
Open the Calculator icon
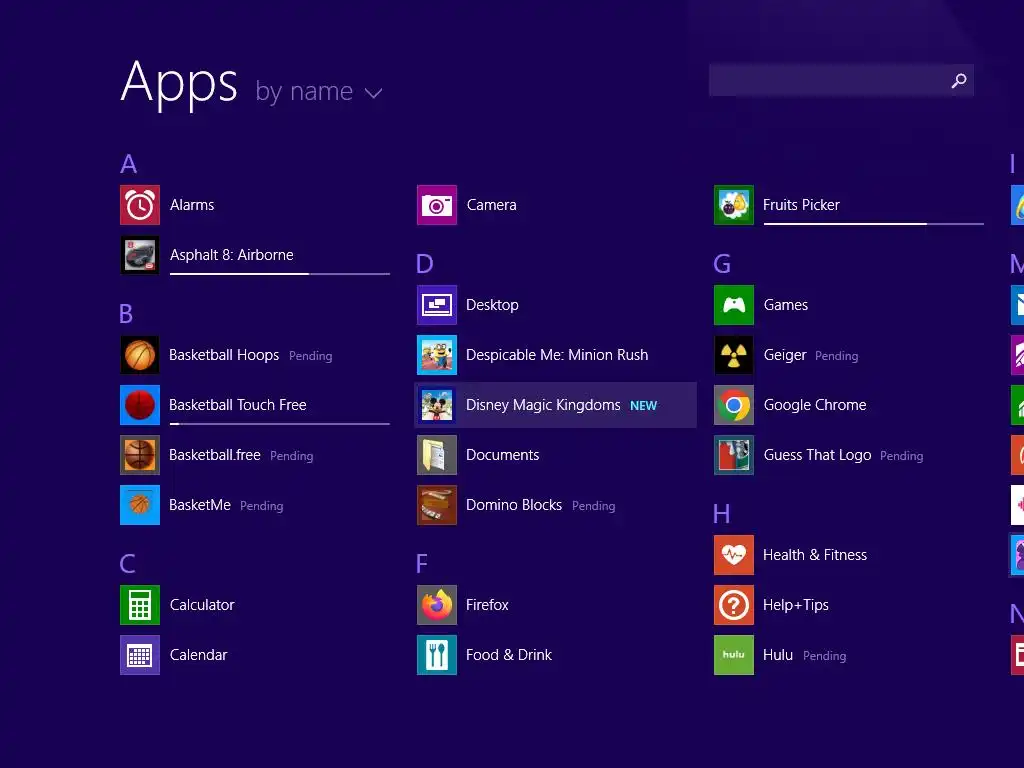pos(140,605)
